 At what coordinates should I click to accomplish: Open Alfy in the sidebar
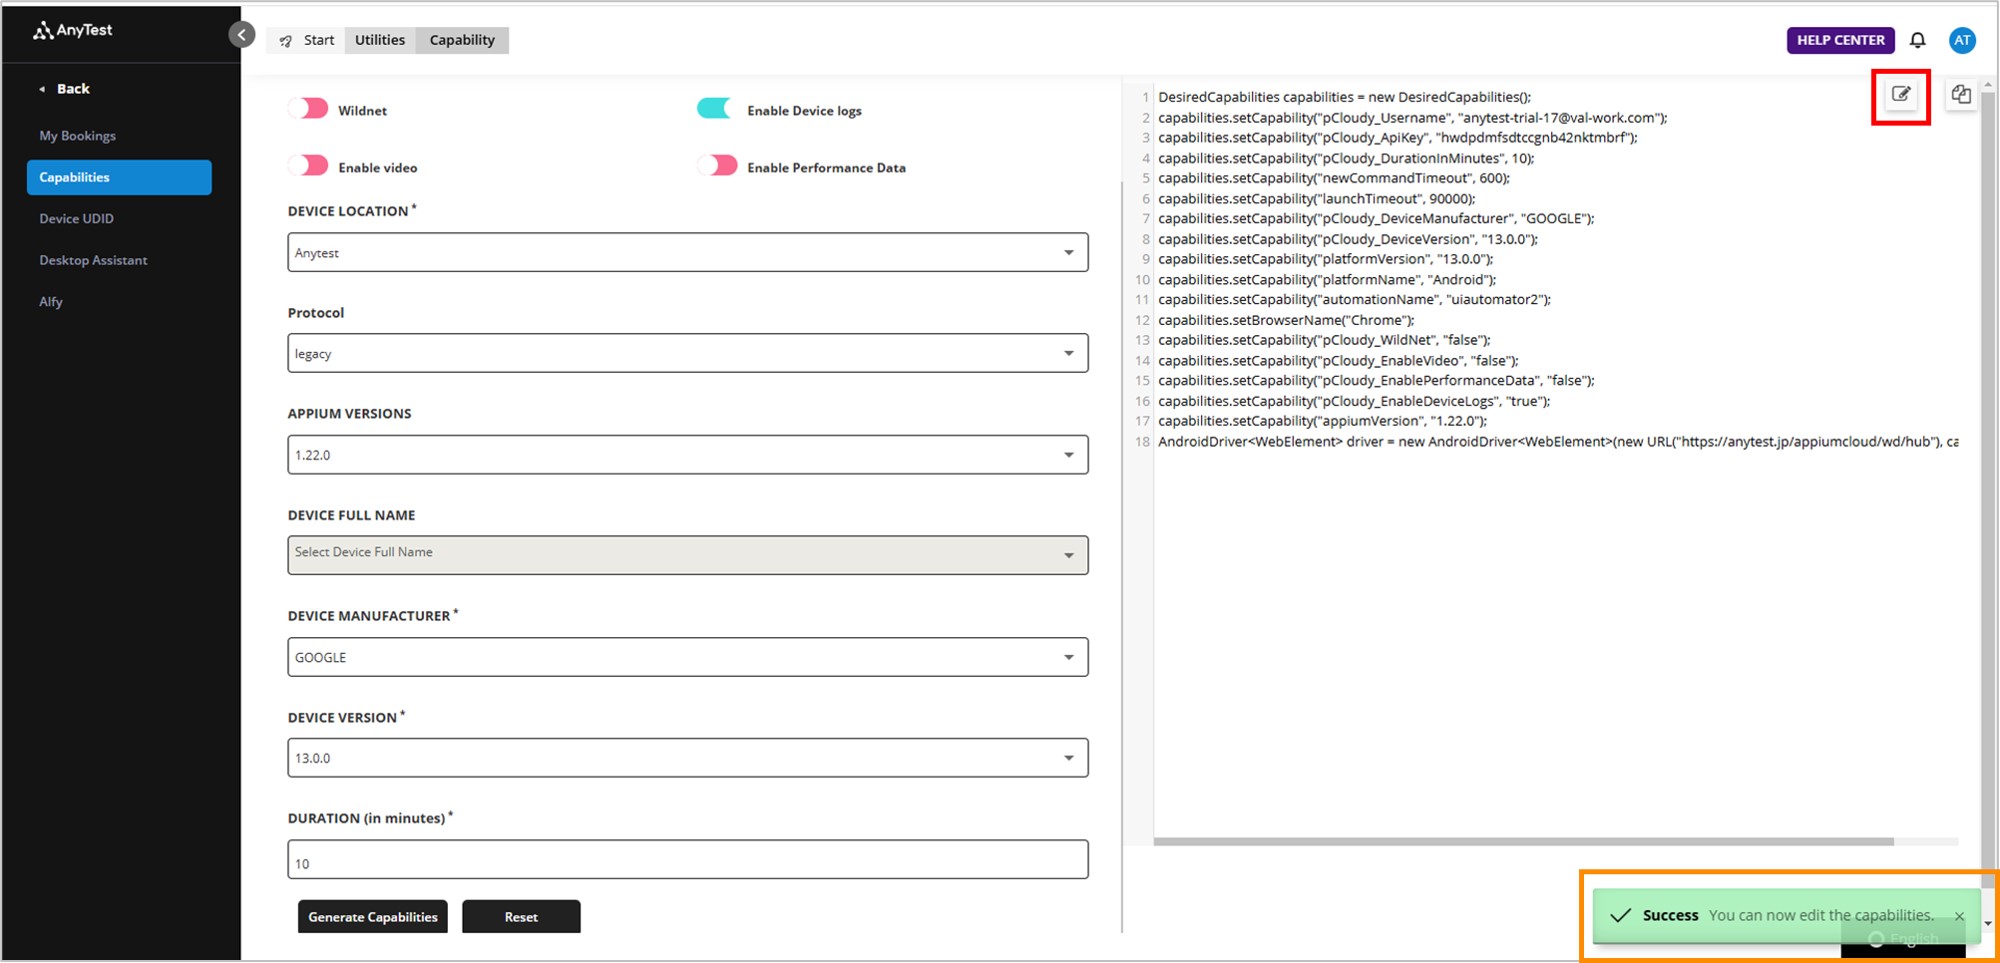coord(51,302)
